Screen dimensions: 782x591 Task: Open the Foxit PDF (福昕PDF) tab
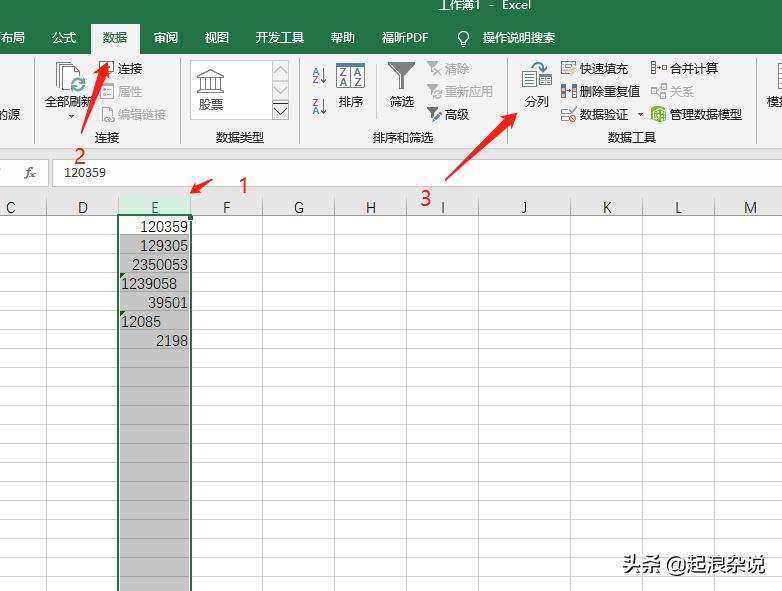click(x=405, y=38)
